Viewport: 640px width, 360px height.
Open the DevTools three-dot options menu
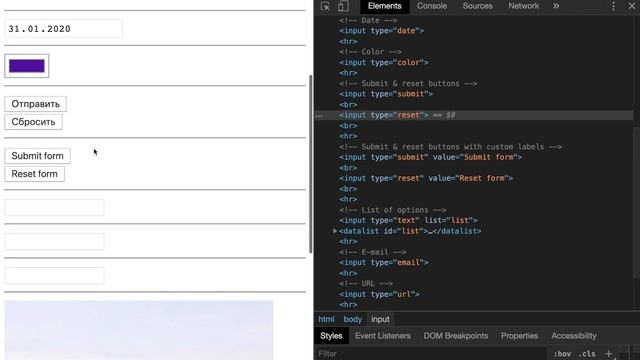[613, 6]
